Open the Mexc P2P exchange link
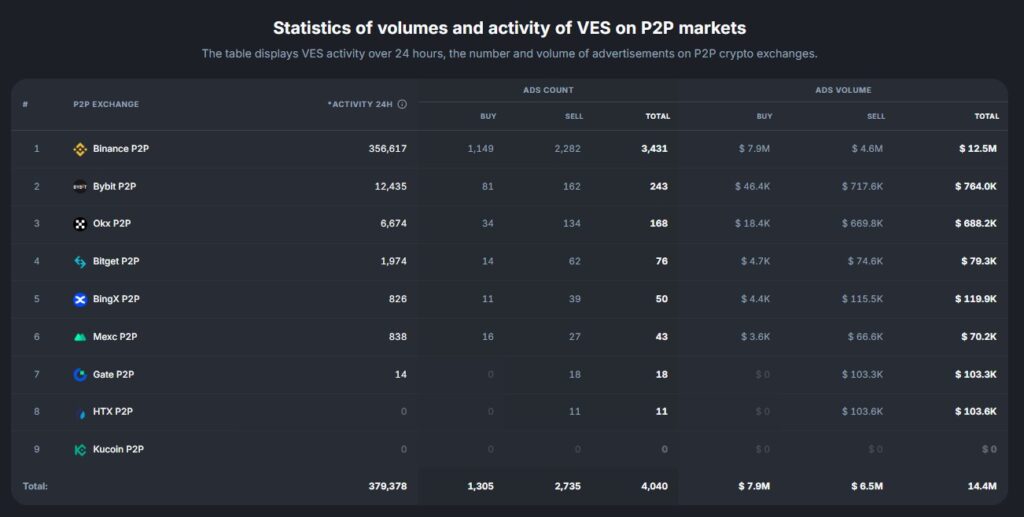Screen dimensions: 1024x517 coord(115,337)
